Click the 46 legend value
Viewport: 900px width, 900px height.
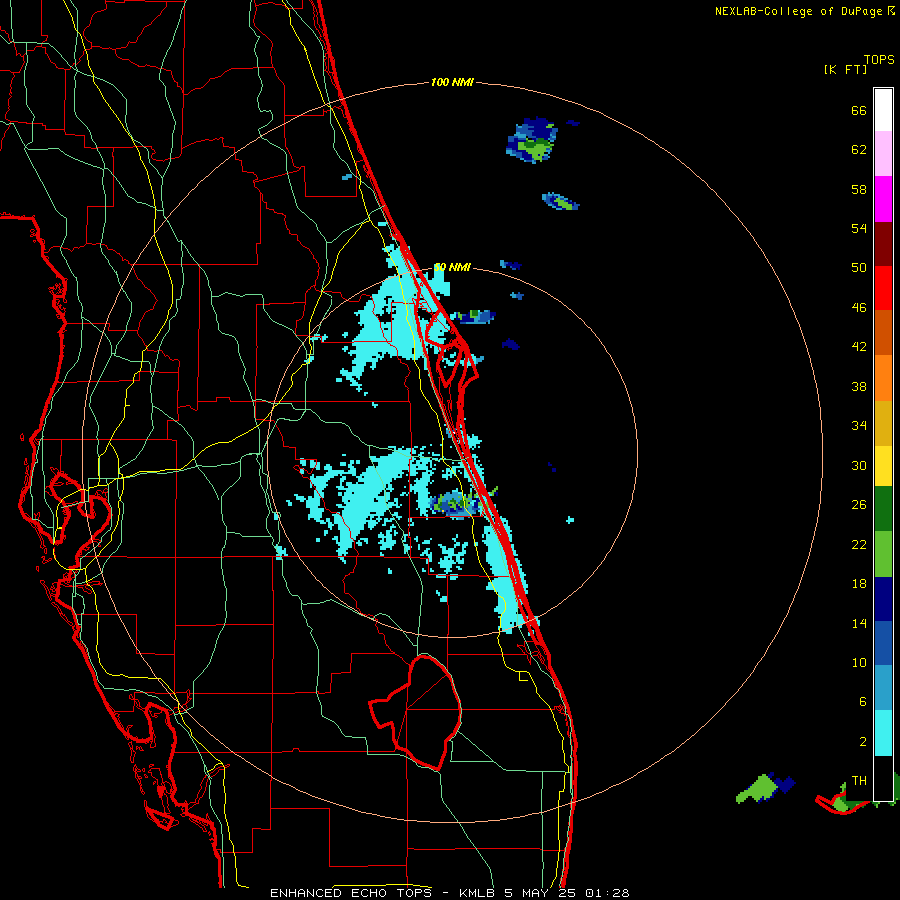pos(859,308)
